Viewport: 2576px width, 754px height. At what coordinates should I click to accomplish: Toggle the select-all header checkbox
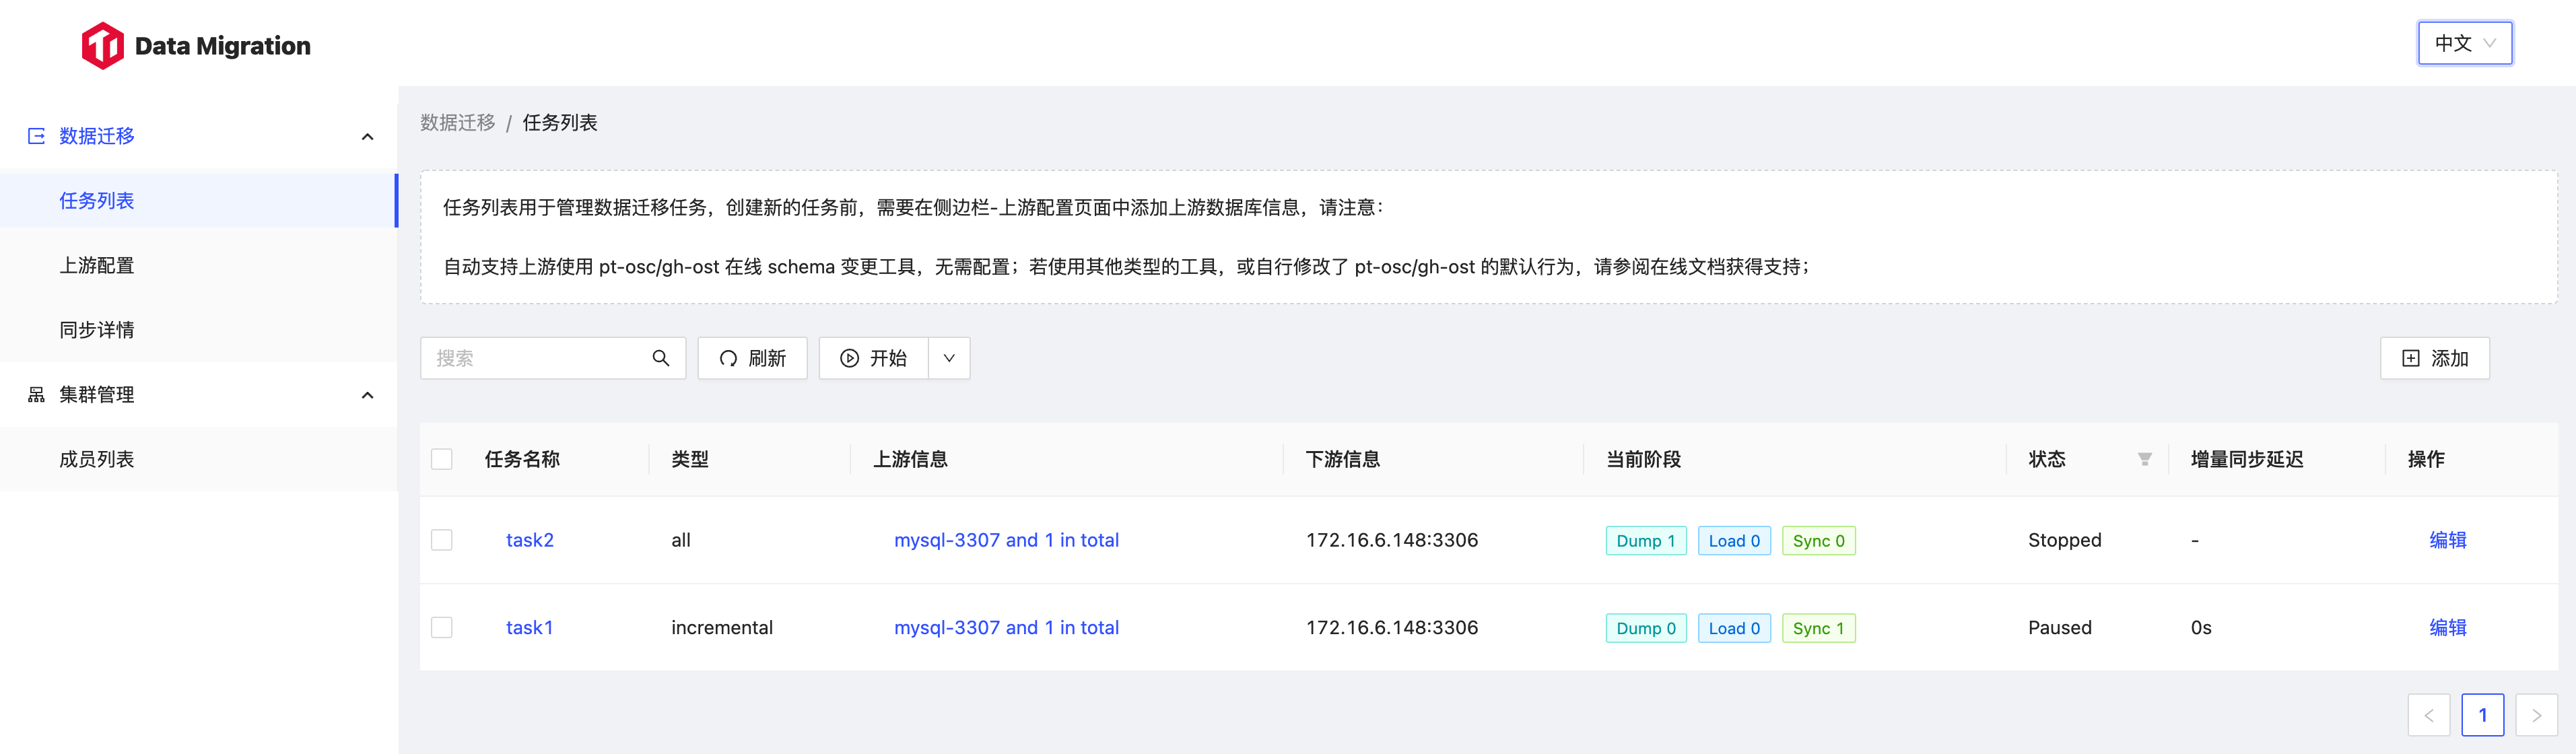442,459
